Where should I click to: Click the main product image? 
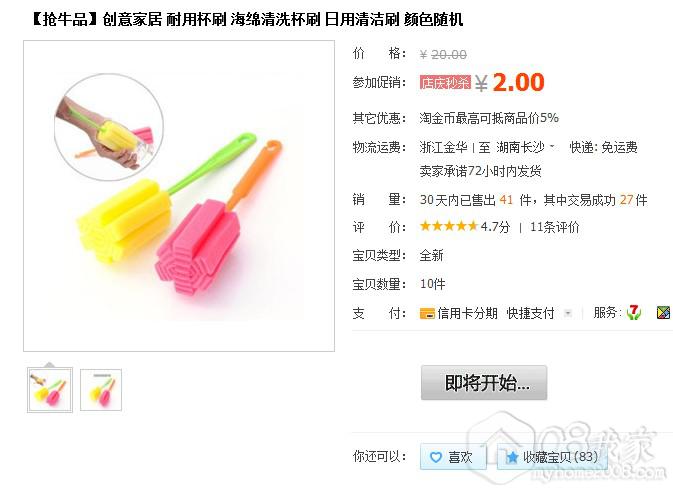(x=179, y=196)
